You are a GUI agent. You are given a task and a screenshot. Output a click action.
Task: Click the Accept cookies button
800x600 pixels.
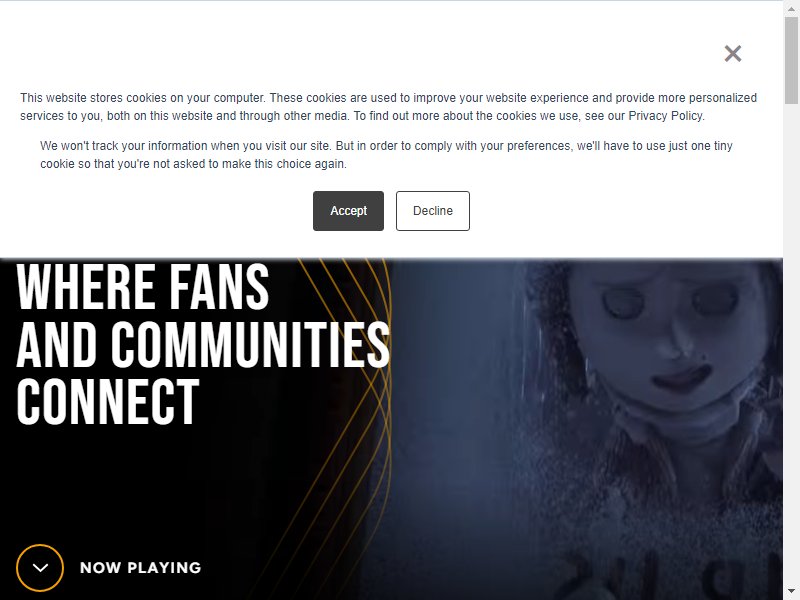tap(348, 211)
